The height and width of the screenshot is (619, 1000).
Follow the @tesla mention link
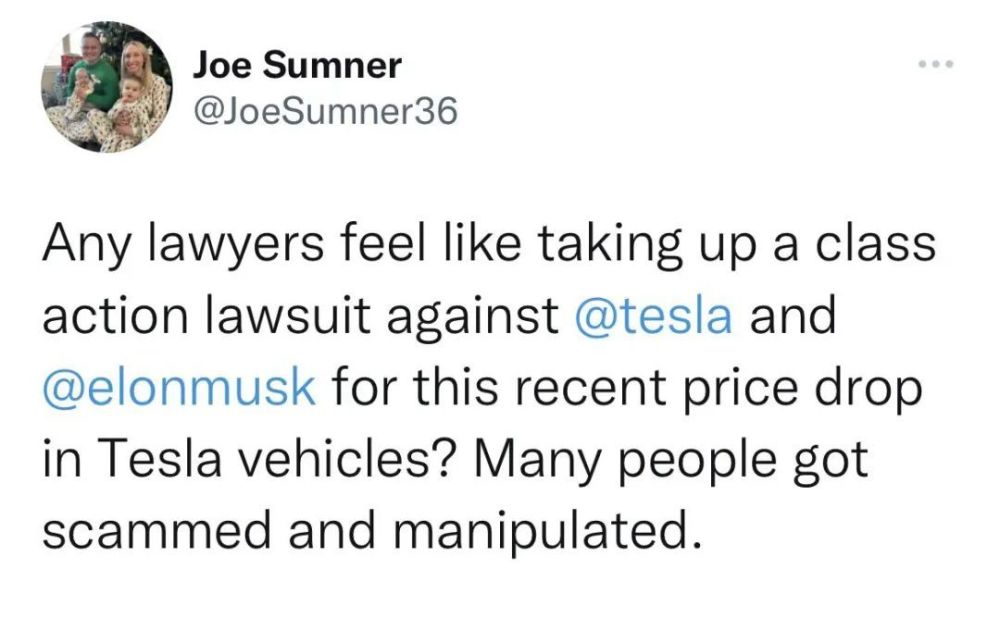coord(654,316)
